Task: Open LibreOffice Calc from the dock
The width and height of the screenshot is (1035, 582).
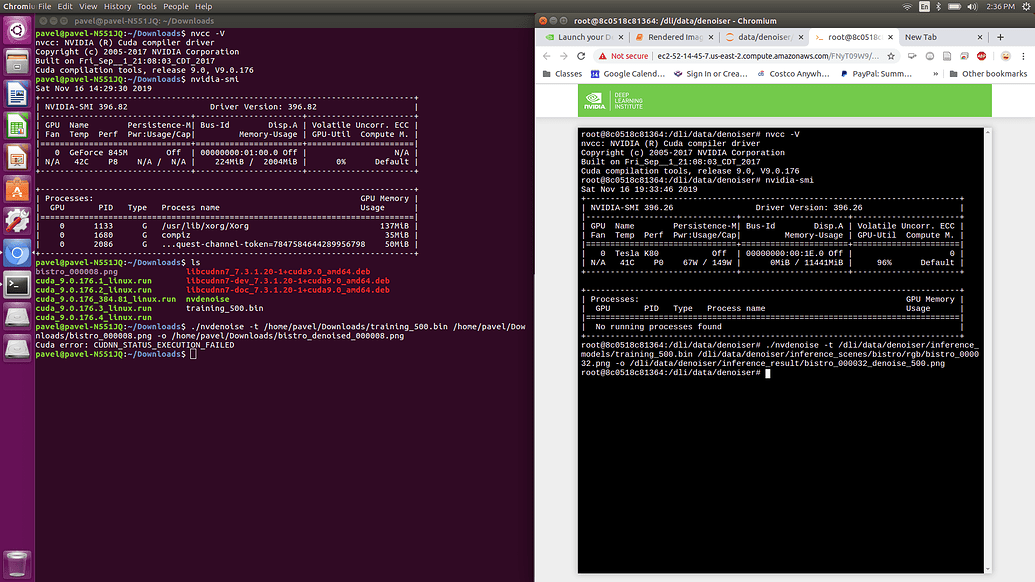Action: [17, 125]
